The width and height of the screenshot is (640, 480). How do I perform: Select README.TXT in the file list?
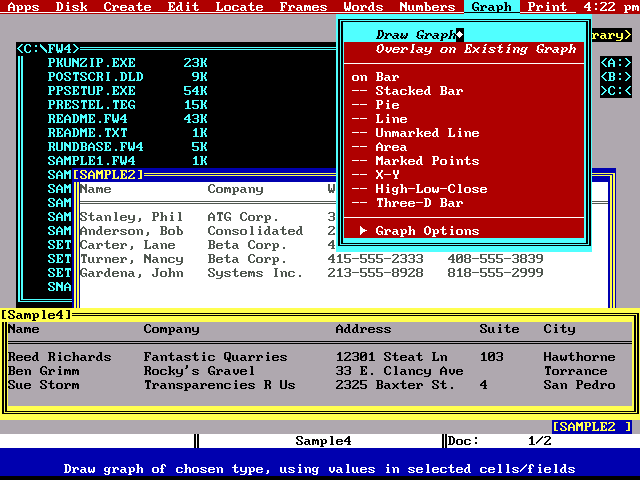pyautogui.click(x=87, y=133)
